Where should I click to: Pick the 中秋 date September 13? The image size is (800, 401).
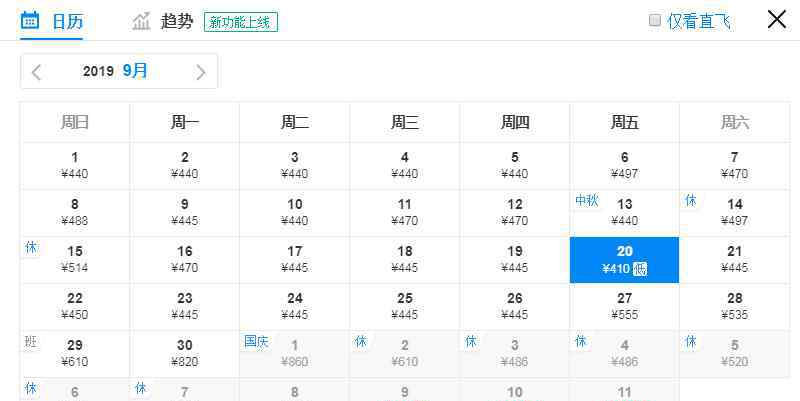click(x=624, y=213)
